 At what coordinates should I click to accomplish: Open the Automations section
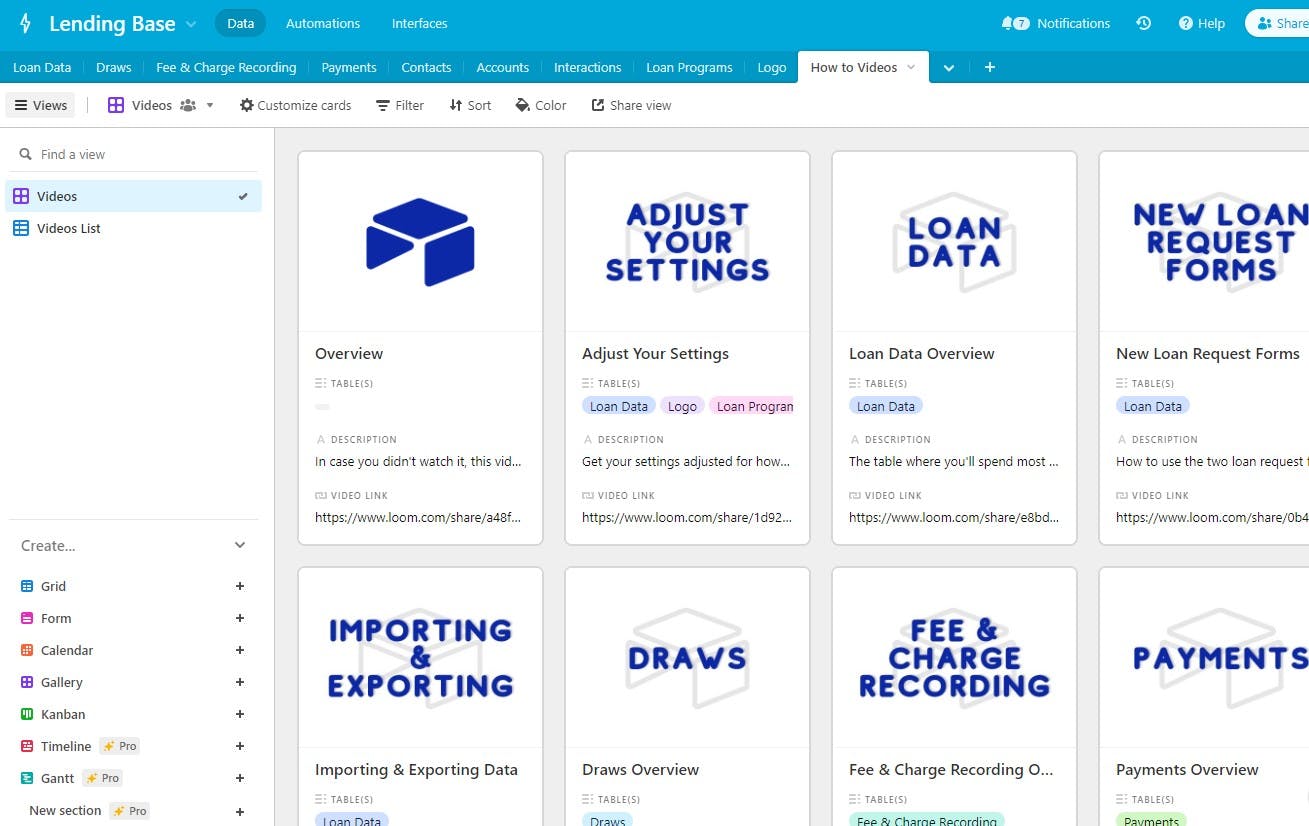323,23
